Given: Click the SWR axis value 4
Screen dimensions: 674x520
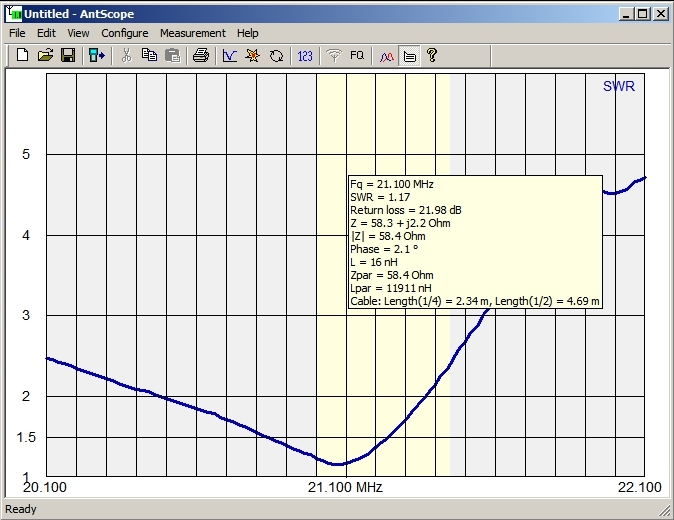Looking at the screenshot, I should point(26,235).
